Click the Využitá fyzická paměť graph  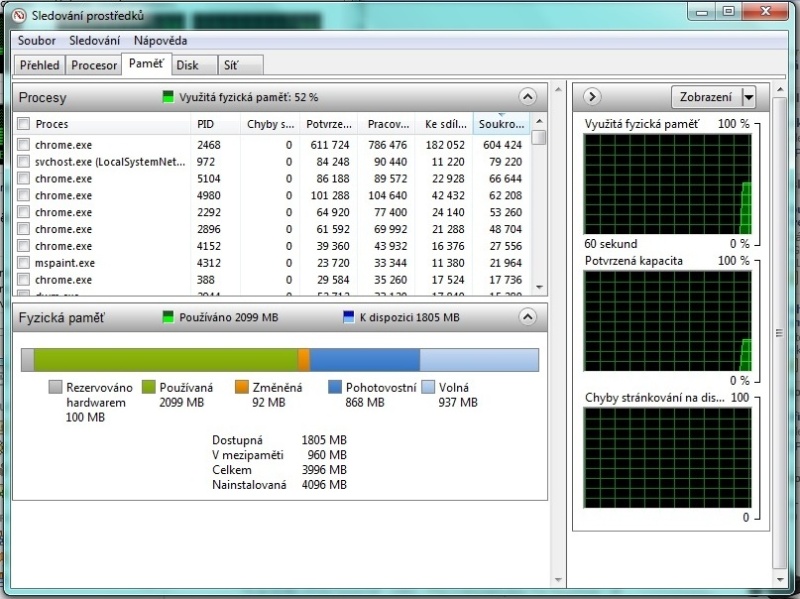667,184
